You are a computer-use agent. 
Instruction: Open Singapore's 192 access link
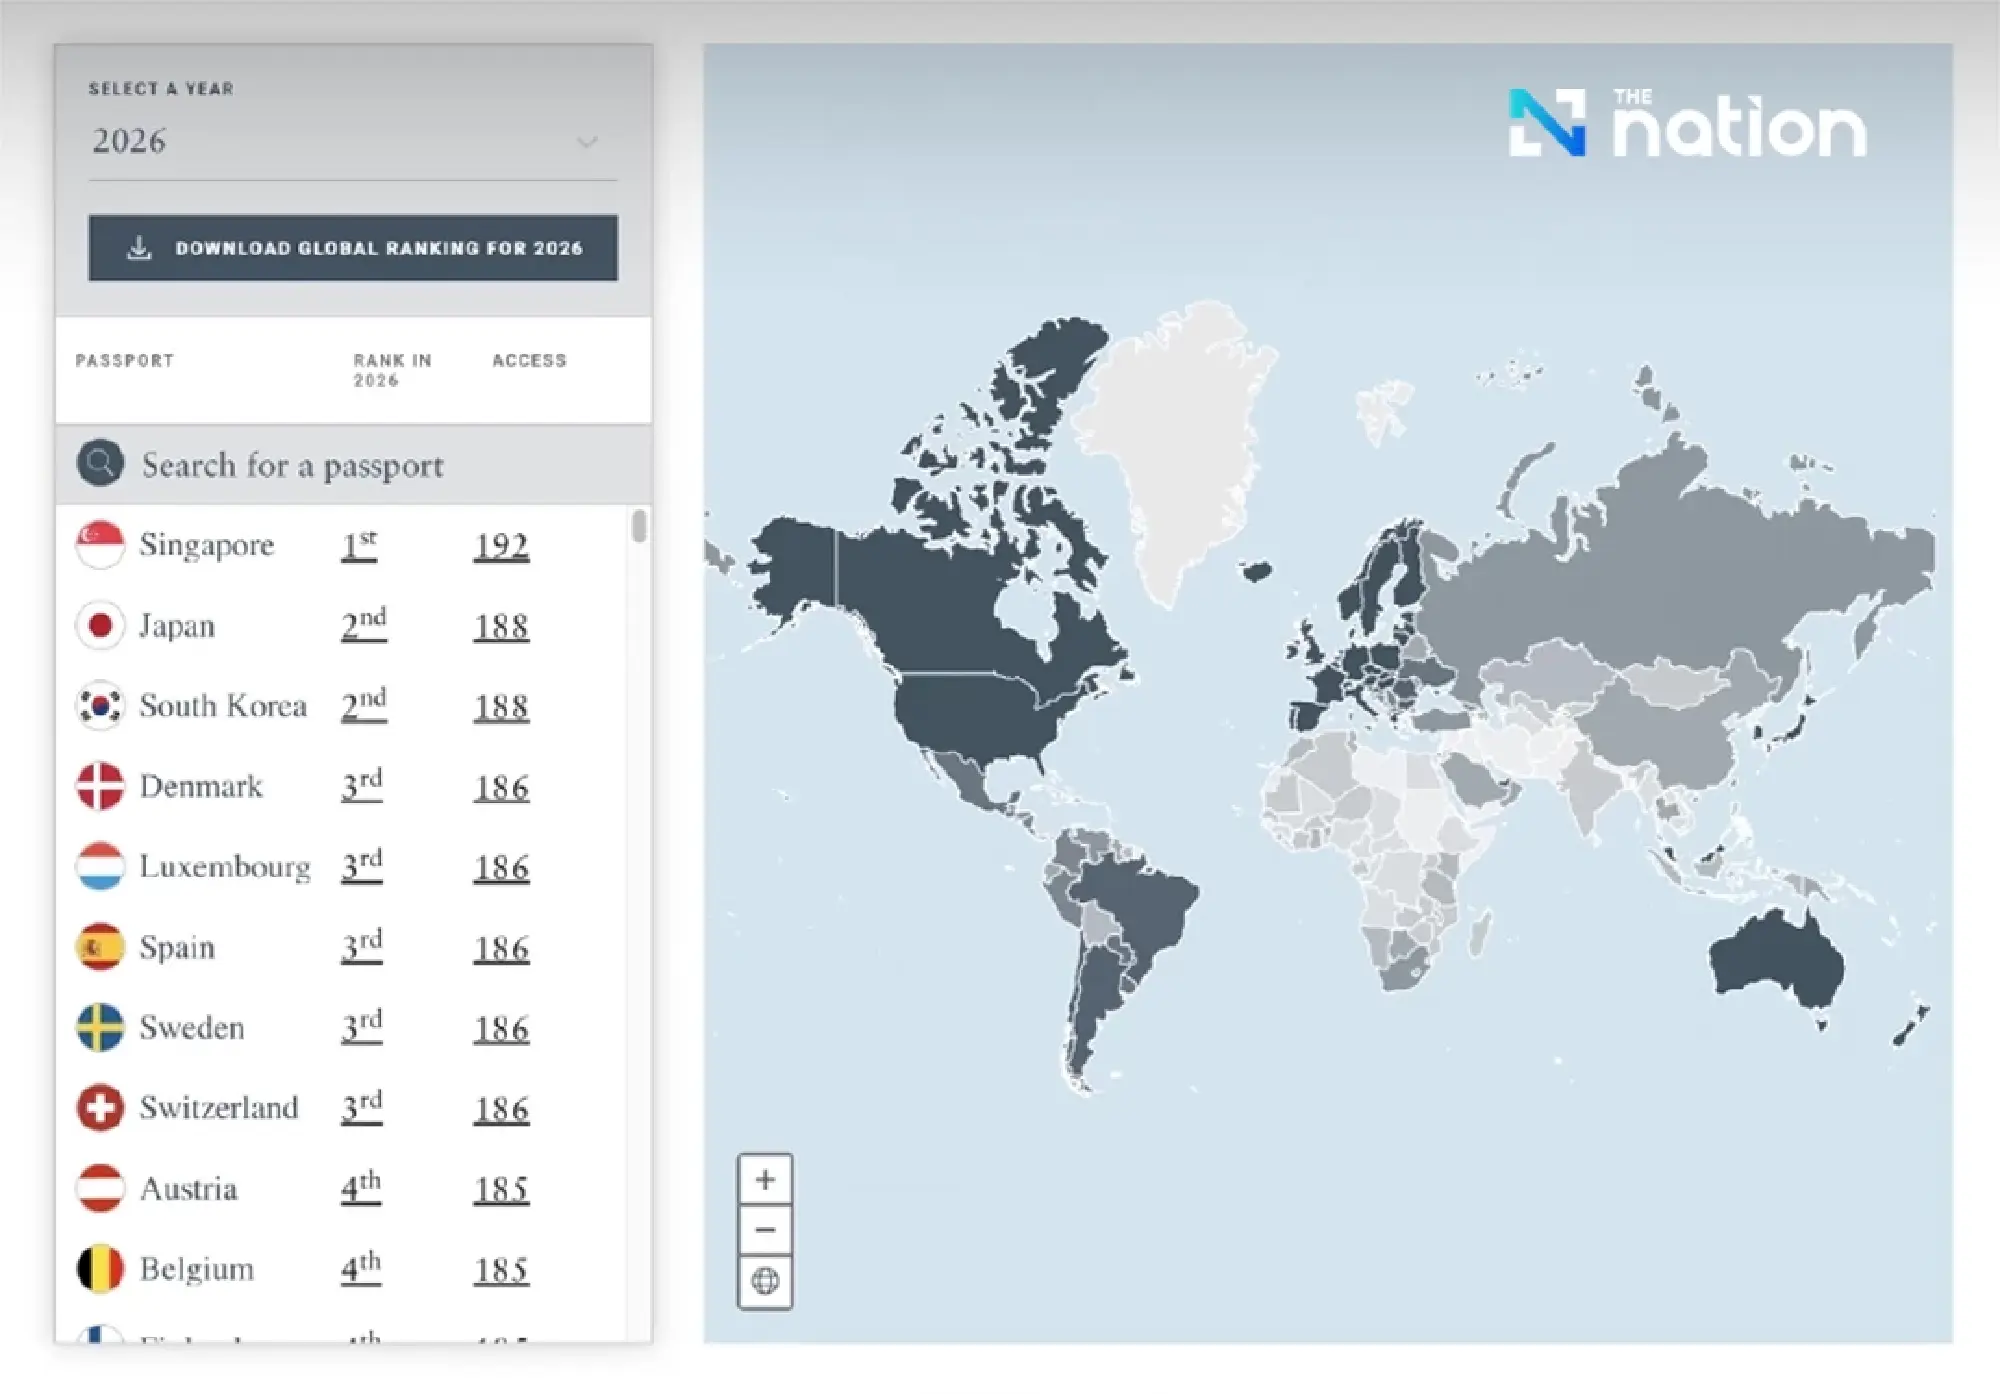coord(499,545)
